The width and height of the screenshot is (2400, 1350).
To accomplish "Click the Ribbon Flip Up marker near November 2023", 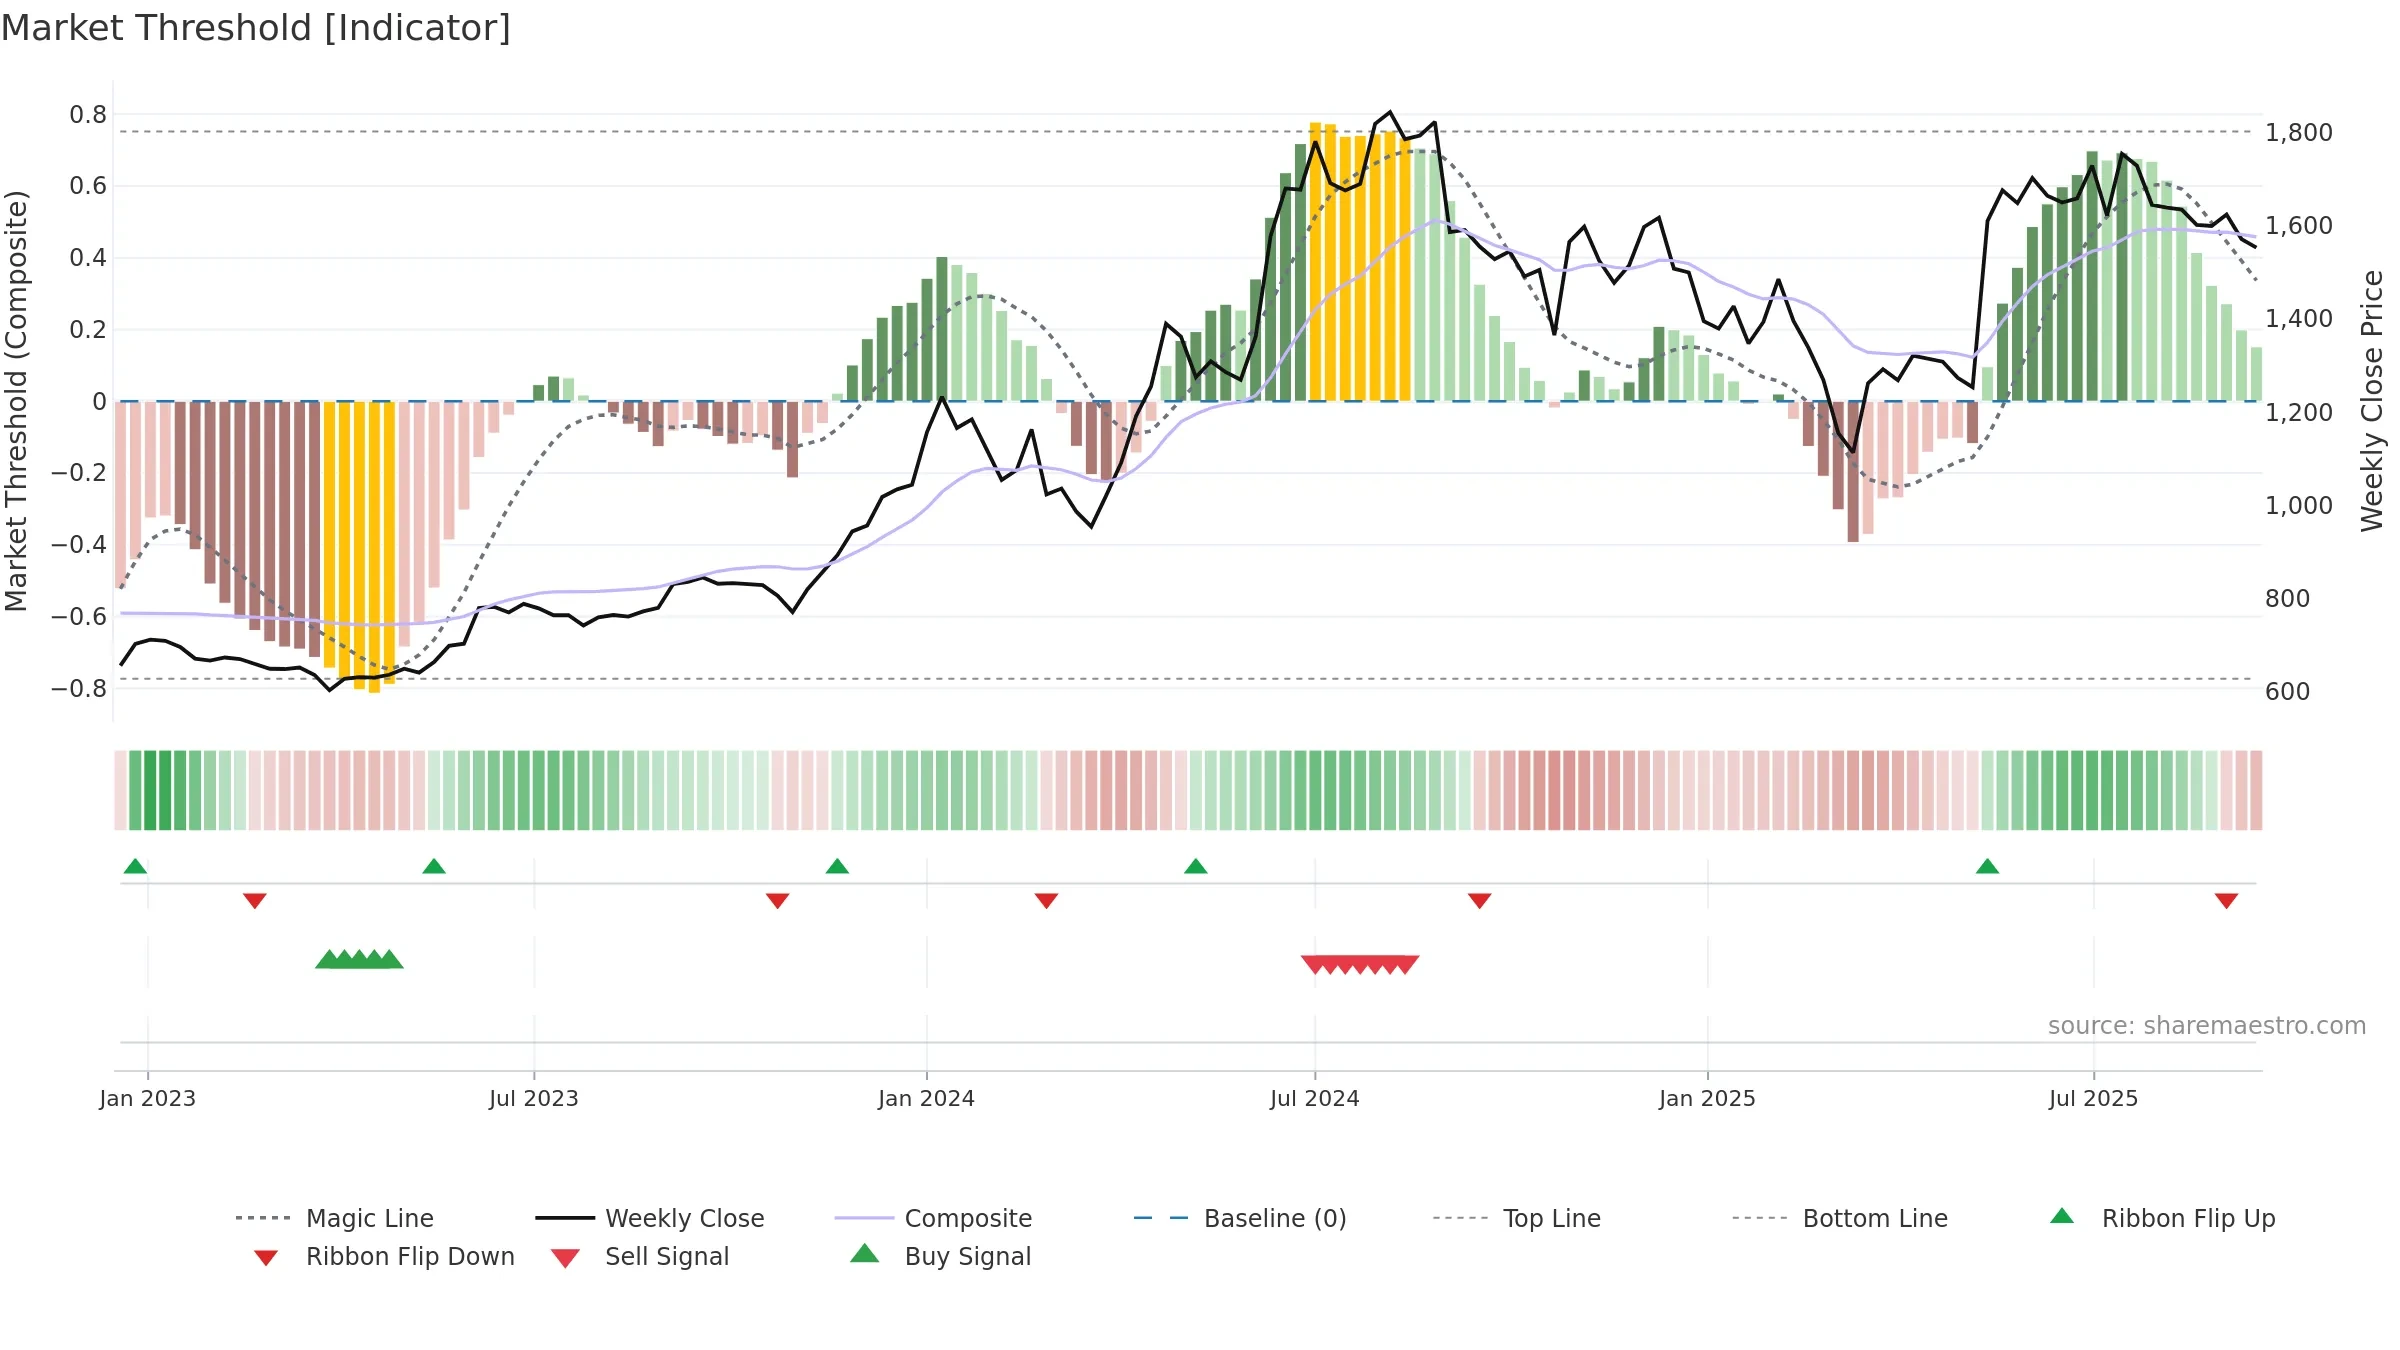I will (837, 866).
